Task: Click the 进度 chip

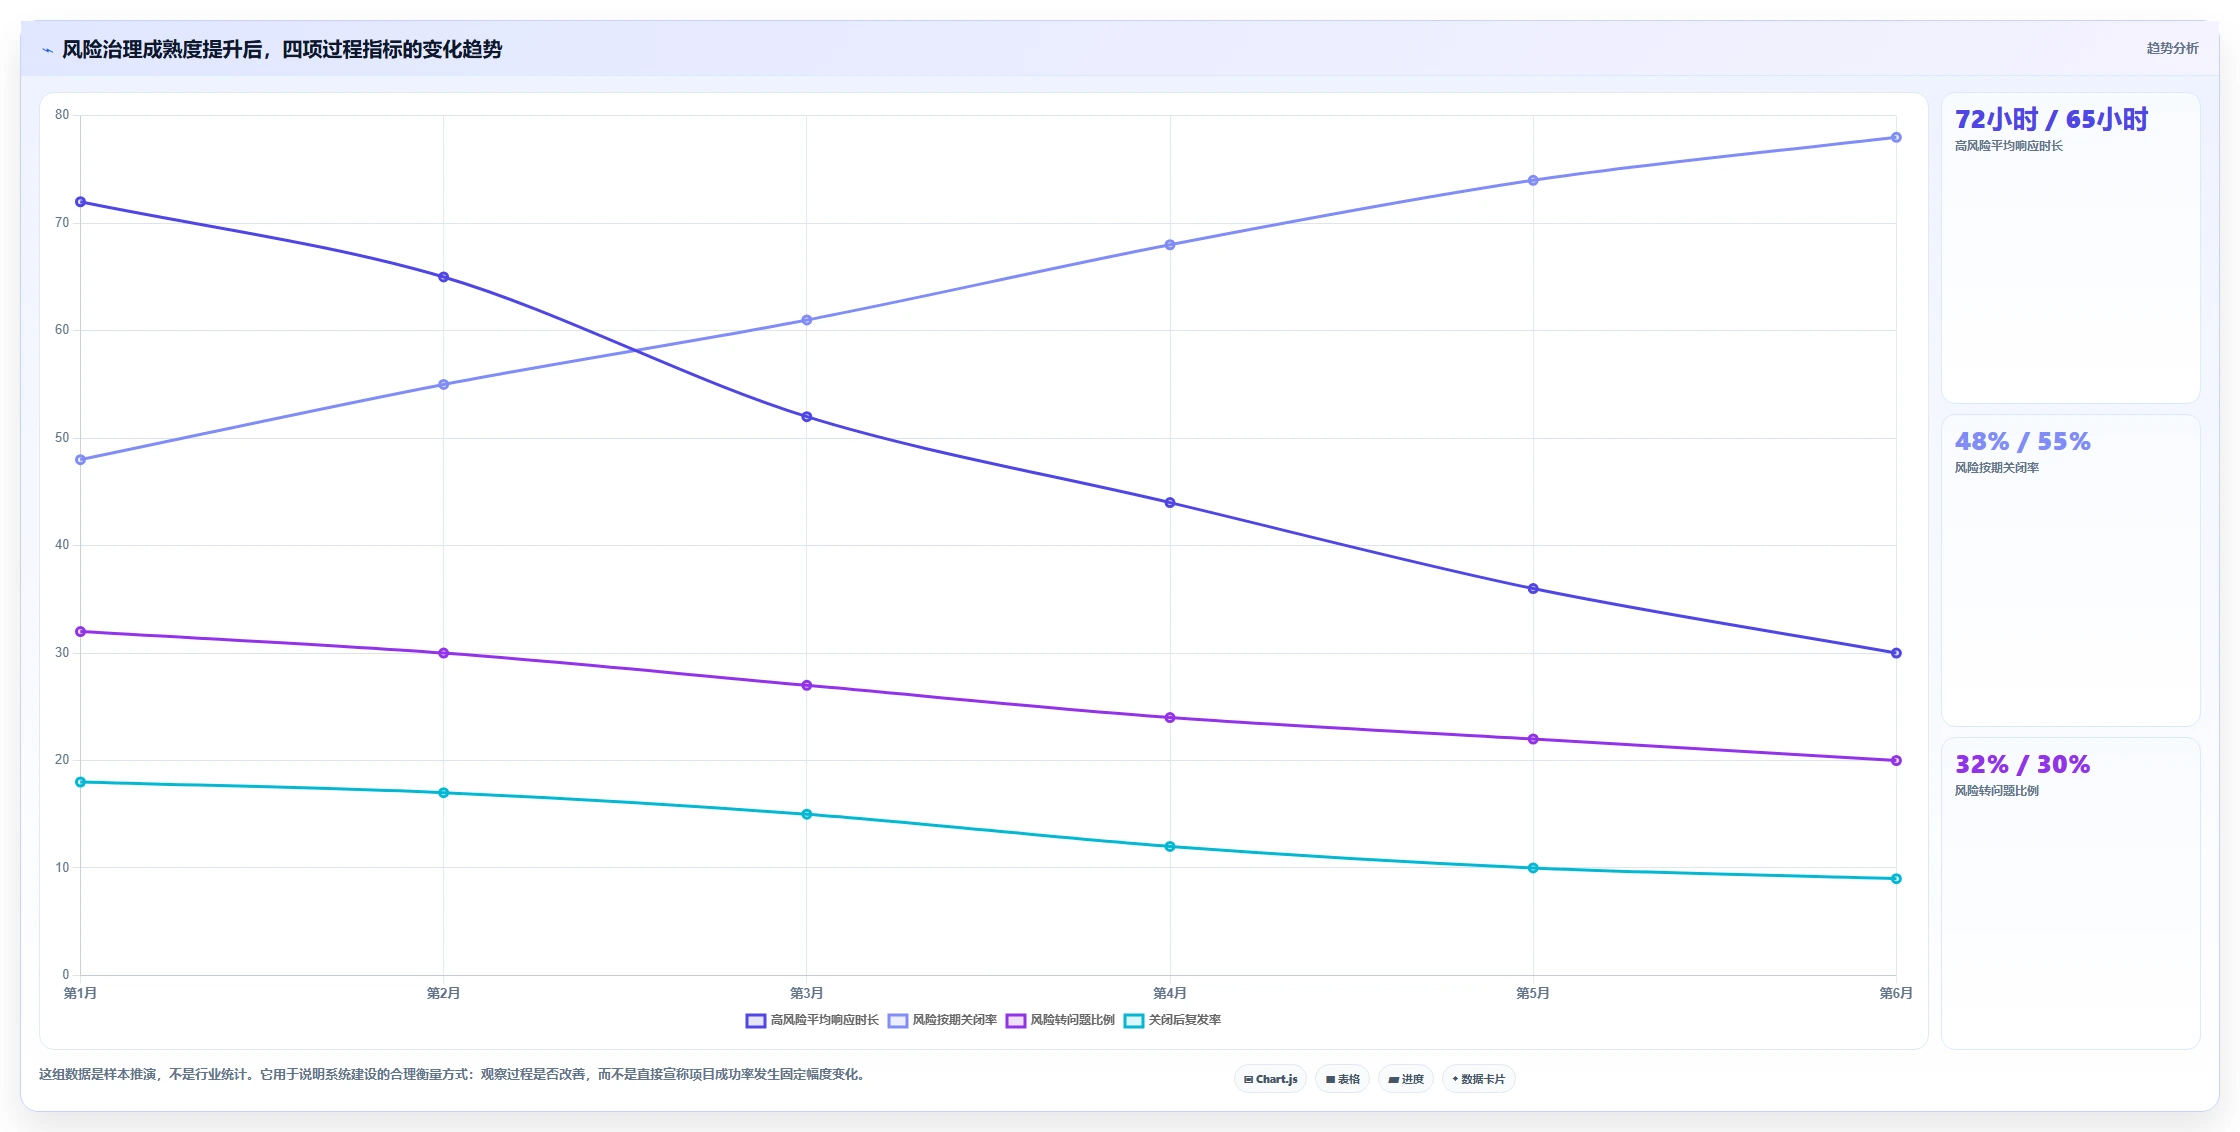Action: [1406, 1079]
